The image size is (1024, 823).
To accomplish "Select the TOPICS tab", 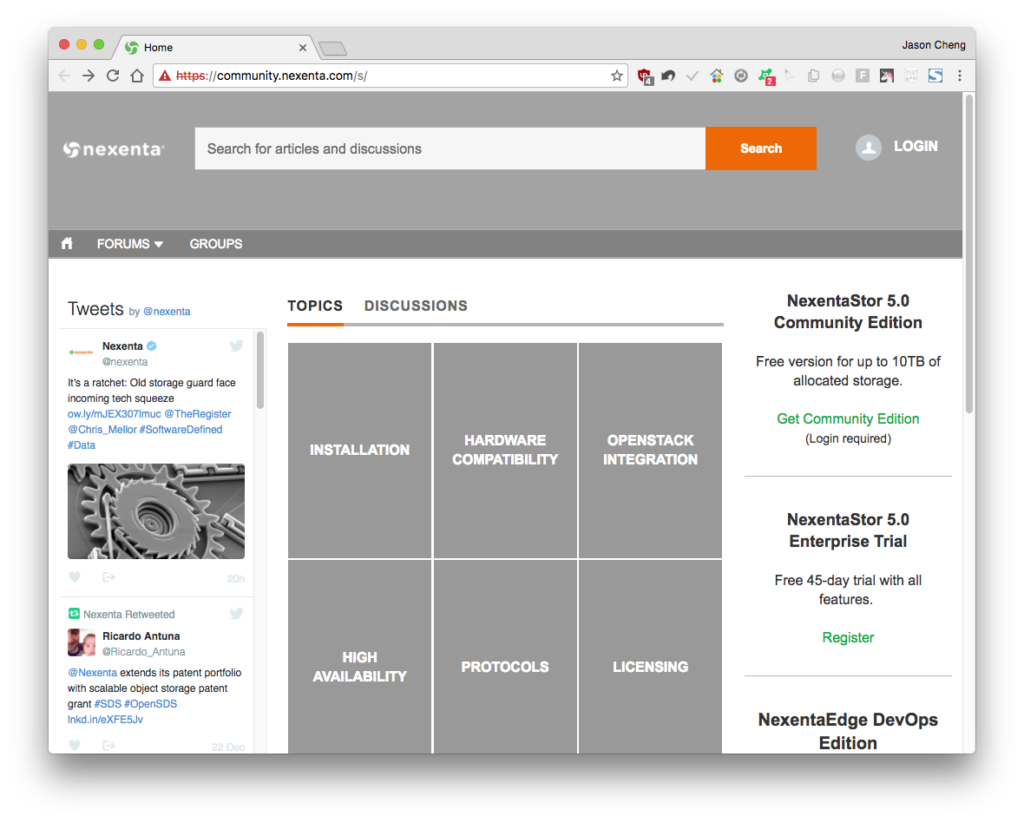I will click(315, 306).
